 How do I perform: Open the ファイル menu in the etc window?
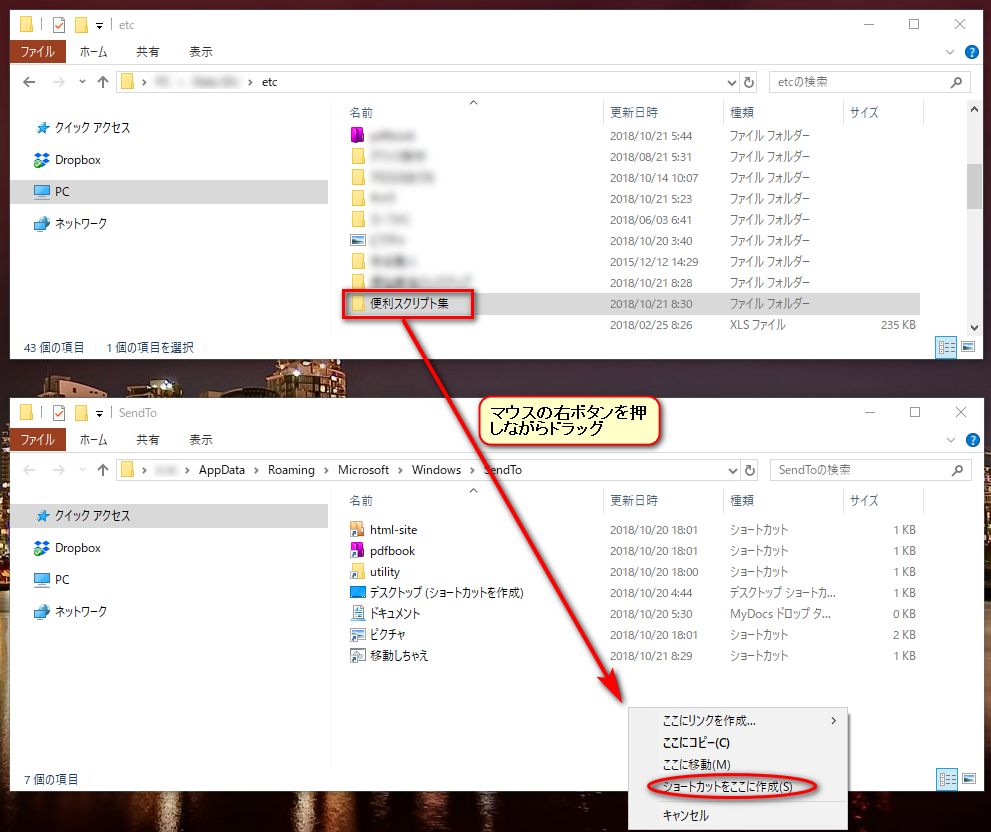click(38, 52)
